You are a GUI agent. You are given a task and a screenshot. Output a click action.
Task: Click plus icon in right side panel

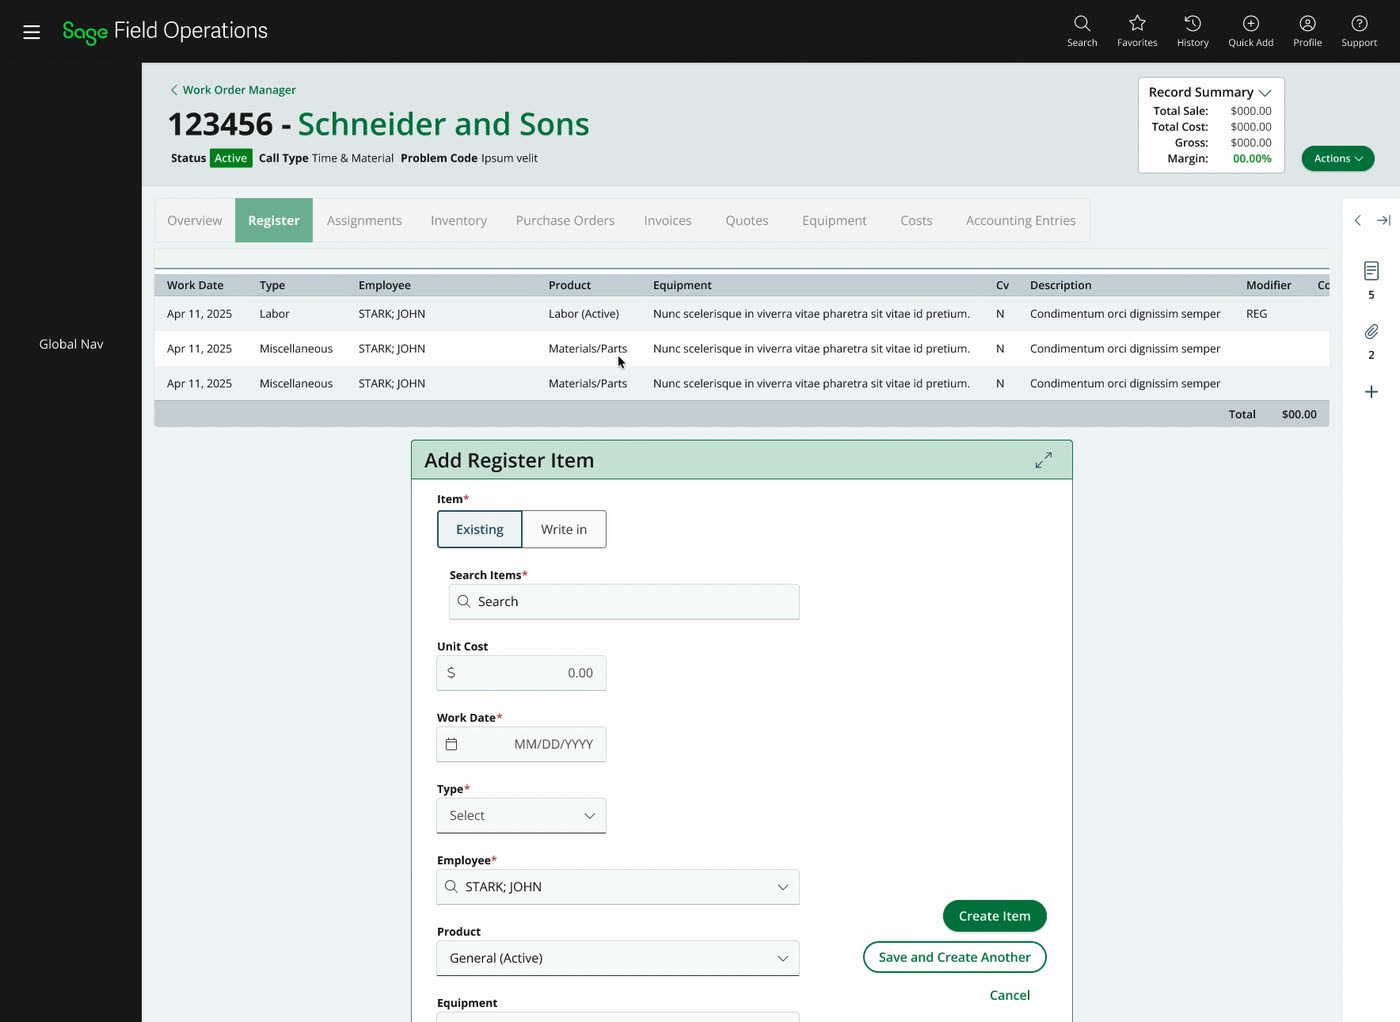(x=1371, y=392)
